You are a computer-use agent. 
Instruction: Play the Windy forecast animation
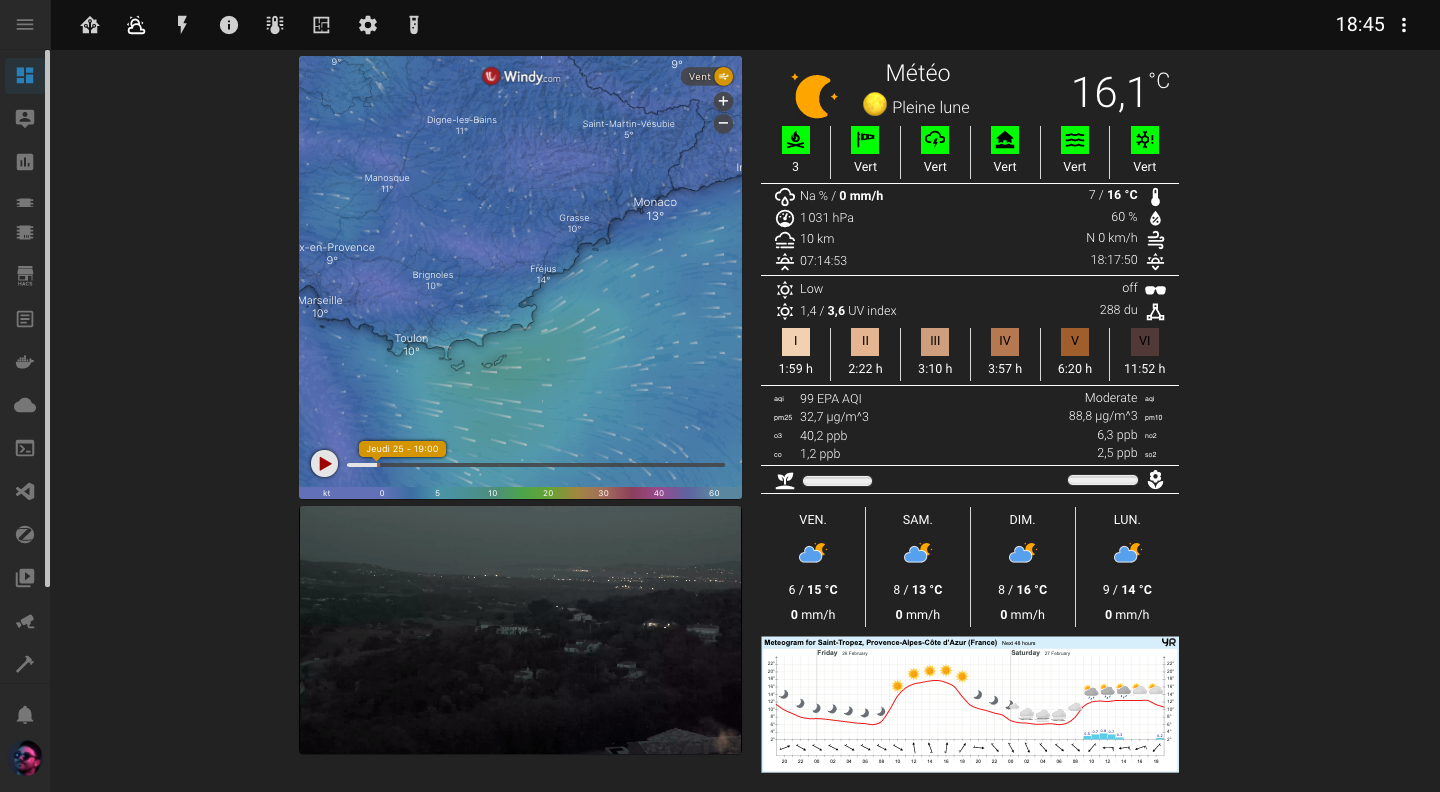pyautogui.click(x=324, y=464)
